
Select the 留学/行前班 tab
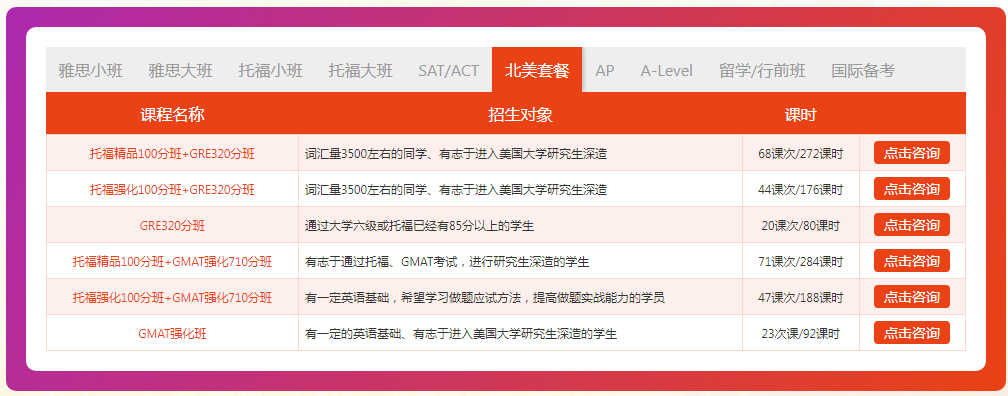(762, 70)
